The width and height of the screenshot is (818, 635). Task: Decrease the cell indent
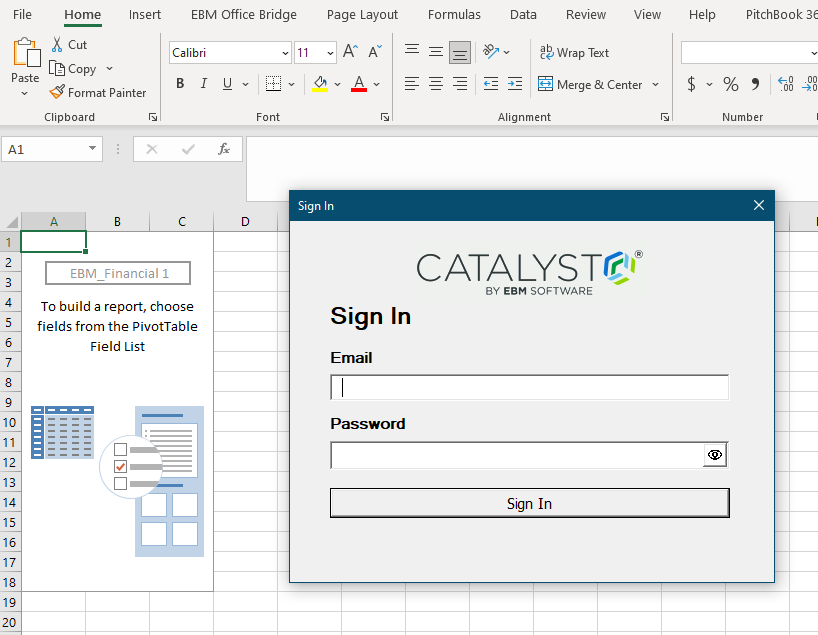(x=491, y=83)
